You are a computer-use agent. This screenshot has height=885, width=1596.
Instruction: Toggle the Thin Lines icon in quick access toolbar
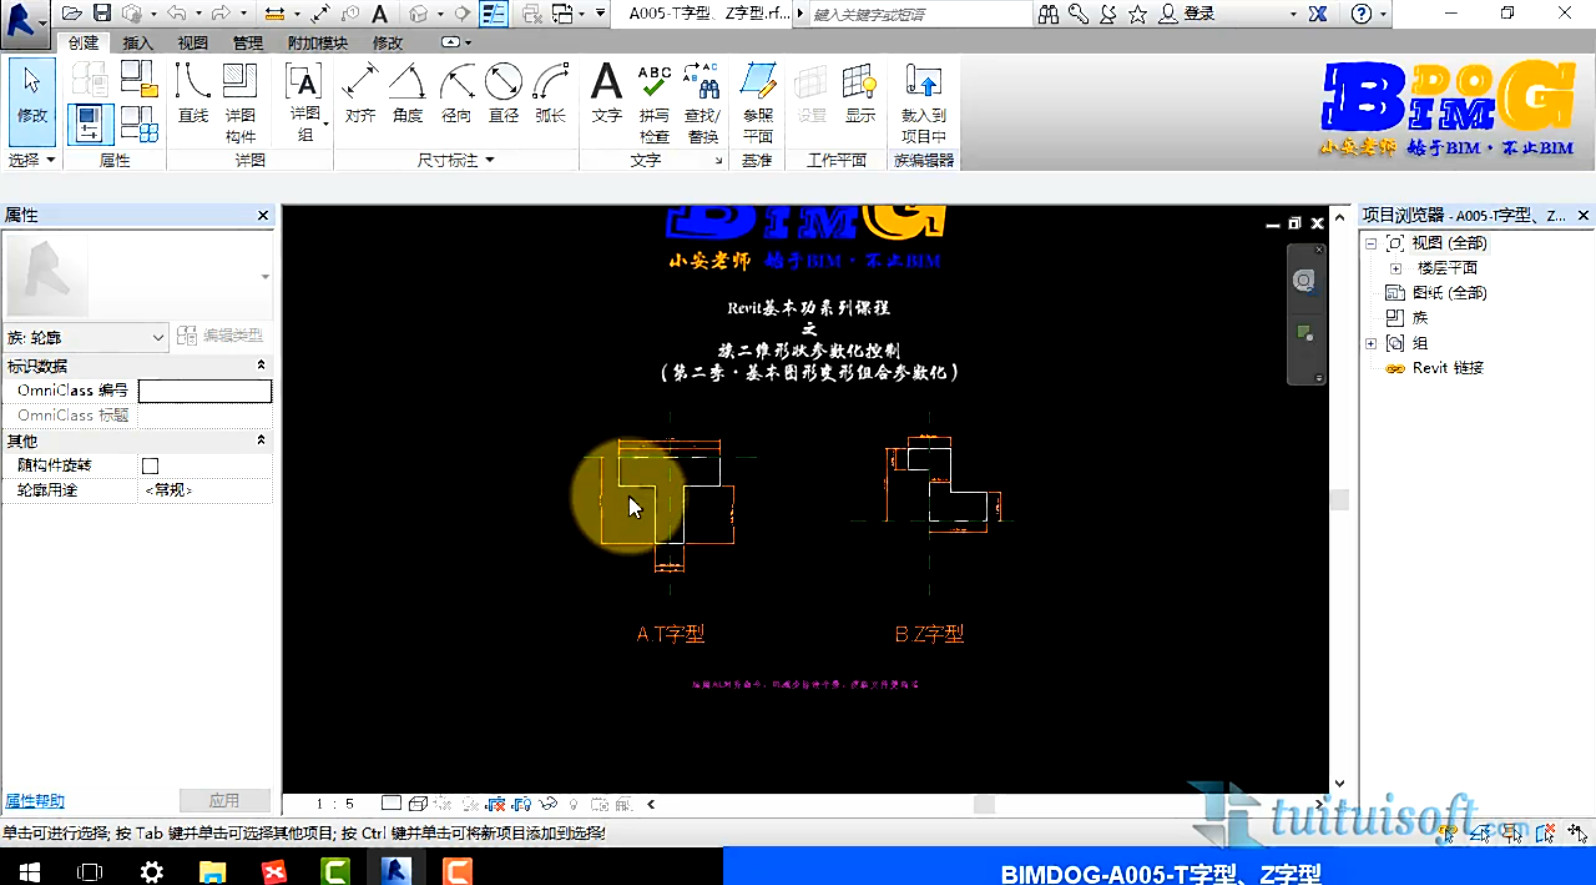pyautogui.click(x=494, y=14)
